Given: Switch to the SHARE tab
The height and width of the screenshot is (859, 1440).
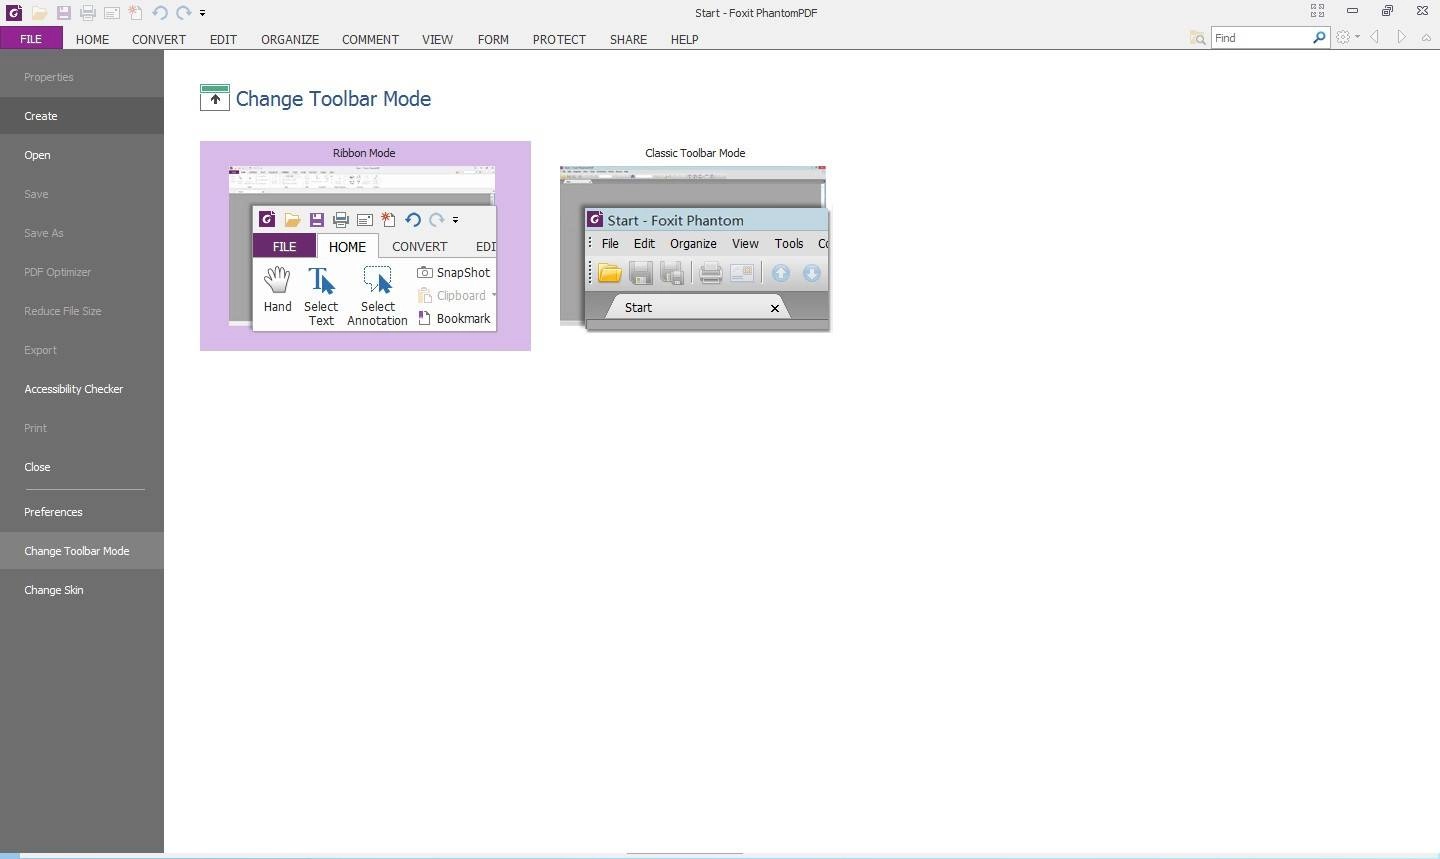Looking at the screenshot, I should (628, 39).
